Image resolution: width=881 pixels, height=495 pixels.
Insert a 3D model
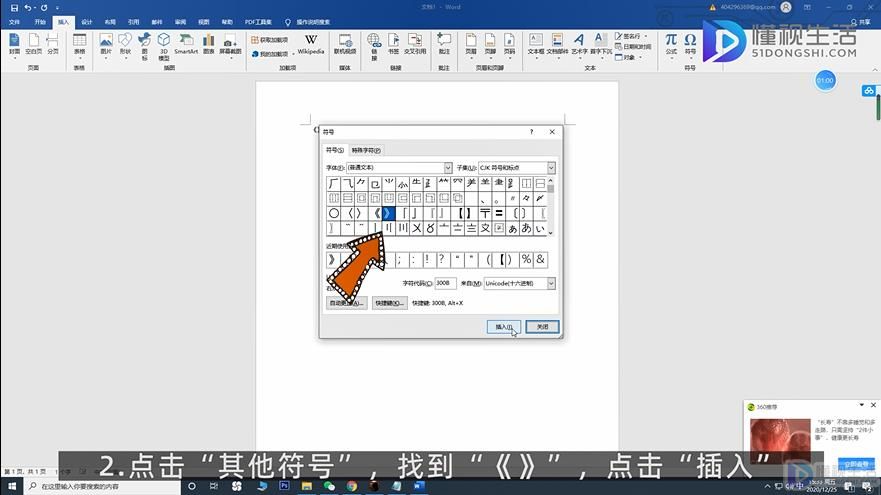pos(164,46)
